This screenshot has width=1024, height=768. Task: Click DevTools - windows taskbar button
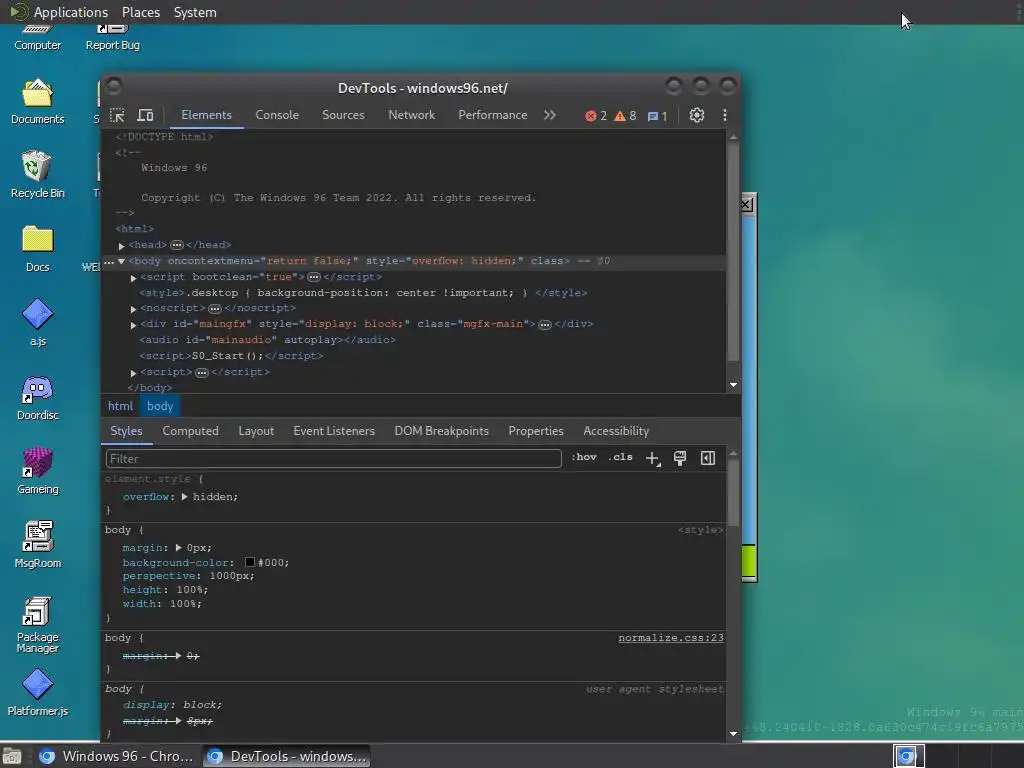[x=286, y=756]
